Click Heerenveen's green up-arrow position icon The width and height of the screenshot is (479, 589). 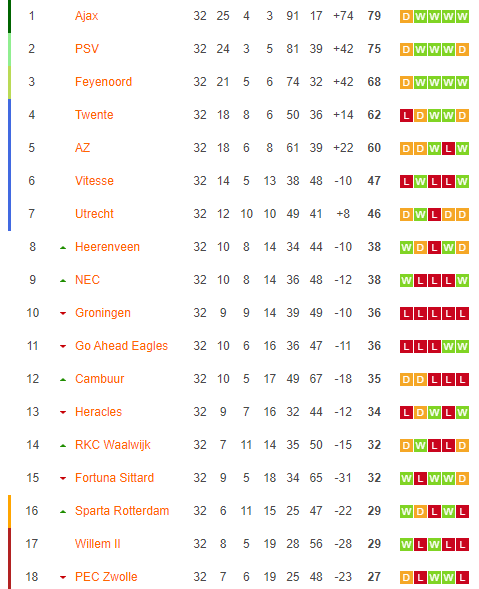(x=63, y=248)
